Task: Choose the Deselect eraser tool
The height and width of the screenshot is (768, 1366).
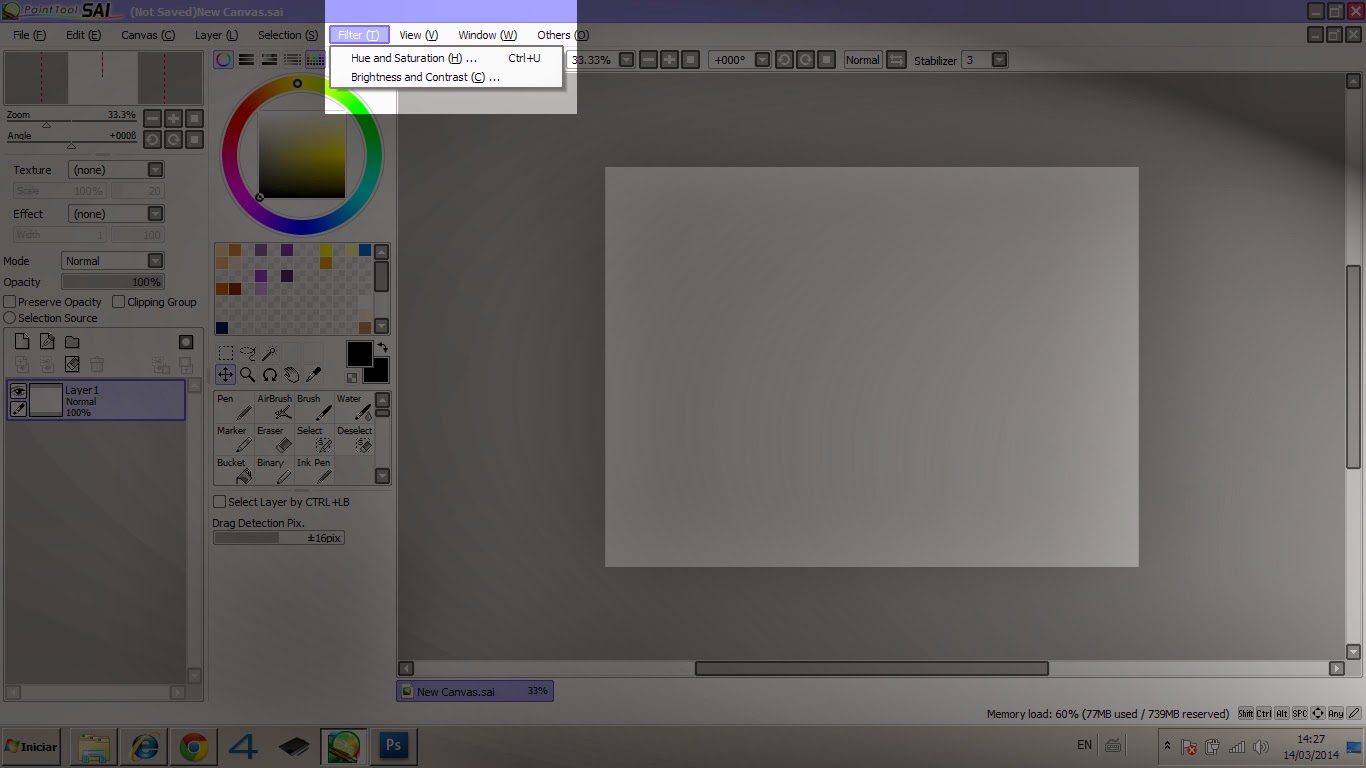Action: [354, 438]
